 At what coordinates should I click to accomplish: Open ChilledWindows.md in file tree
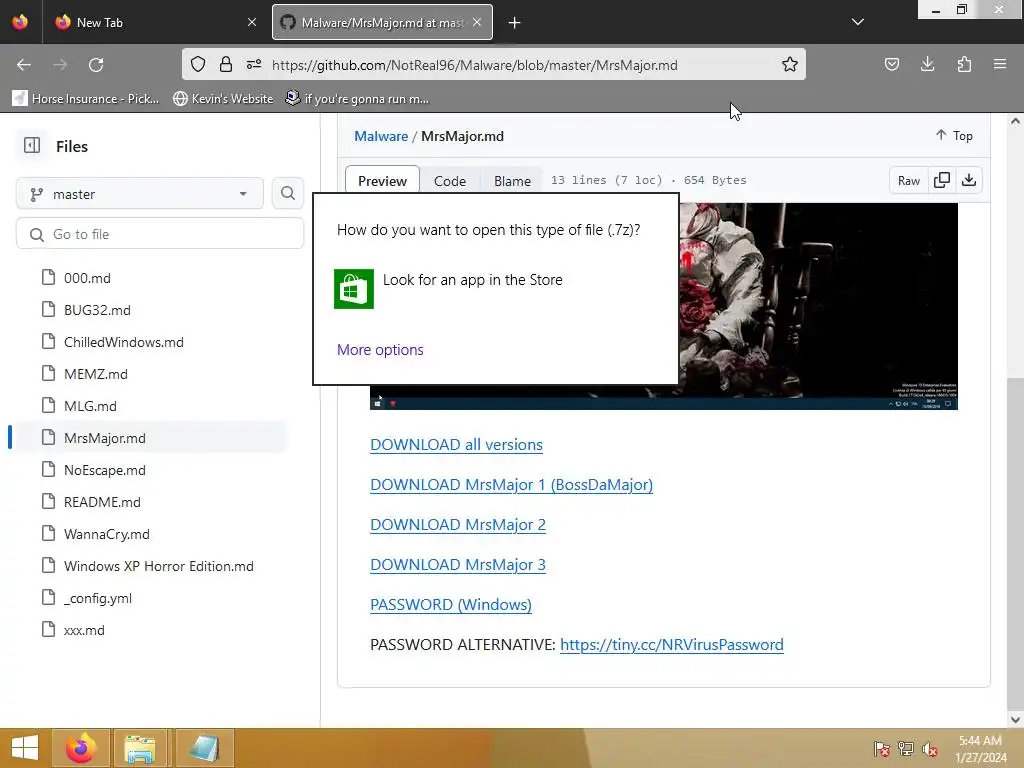tap(123, 342)
